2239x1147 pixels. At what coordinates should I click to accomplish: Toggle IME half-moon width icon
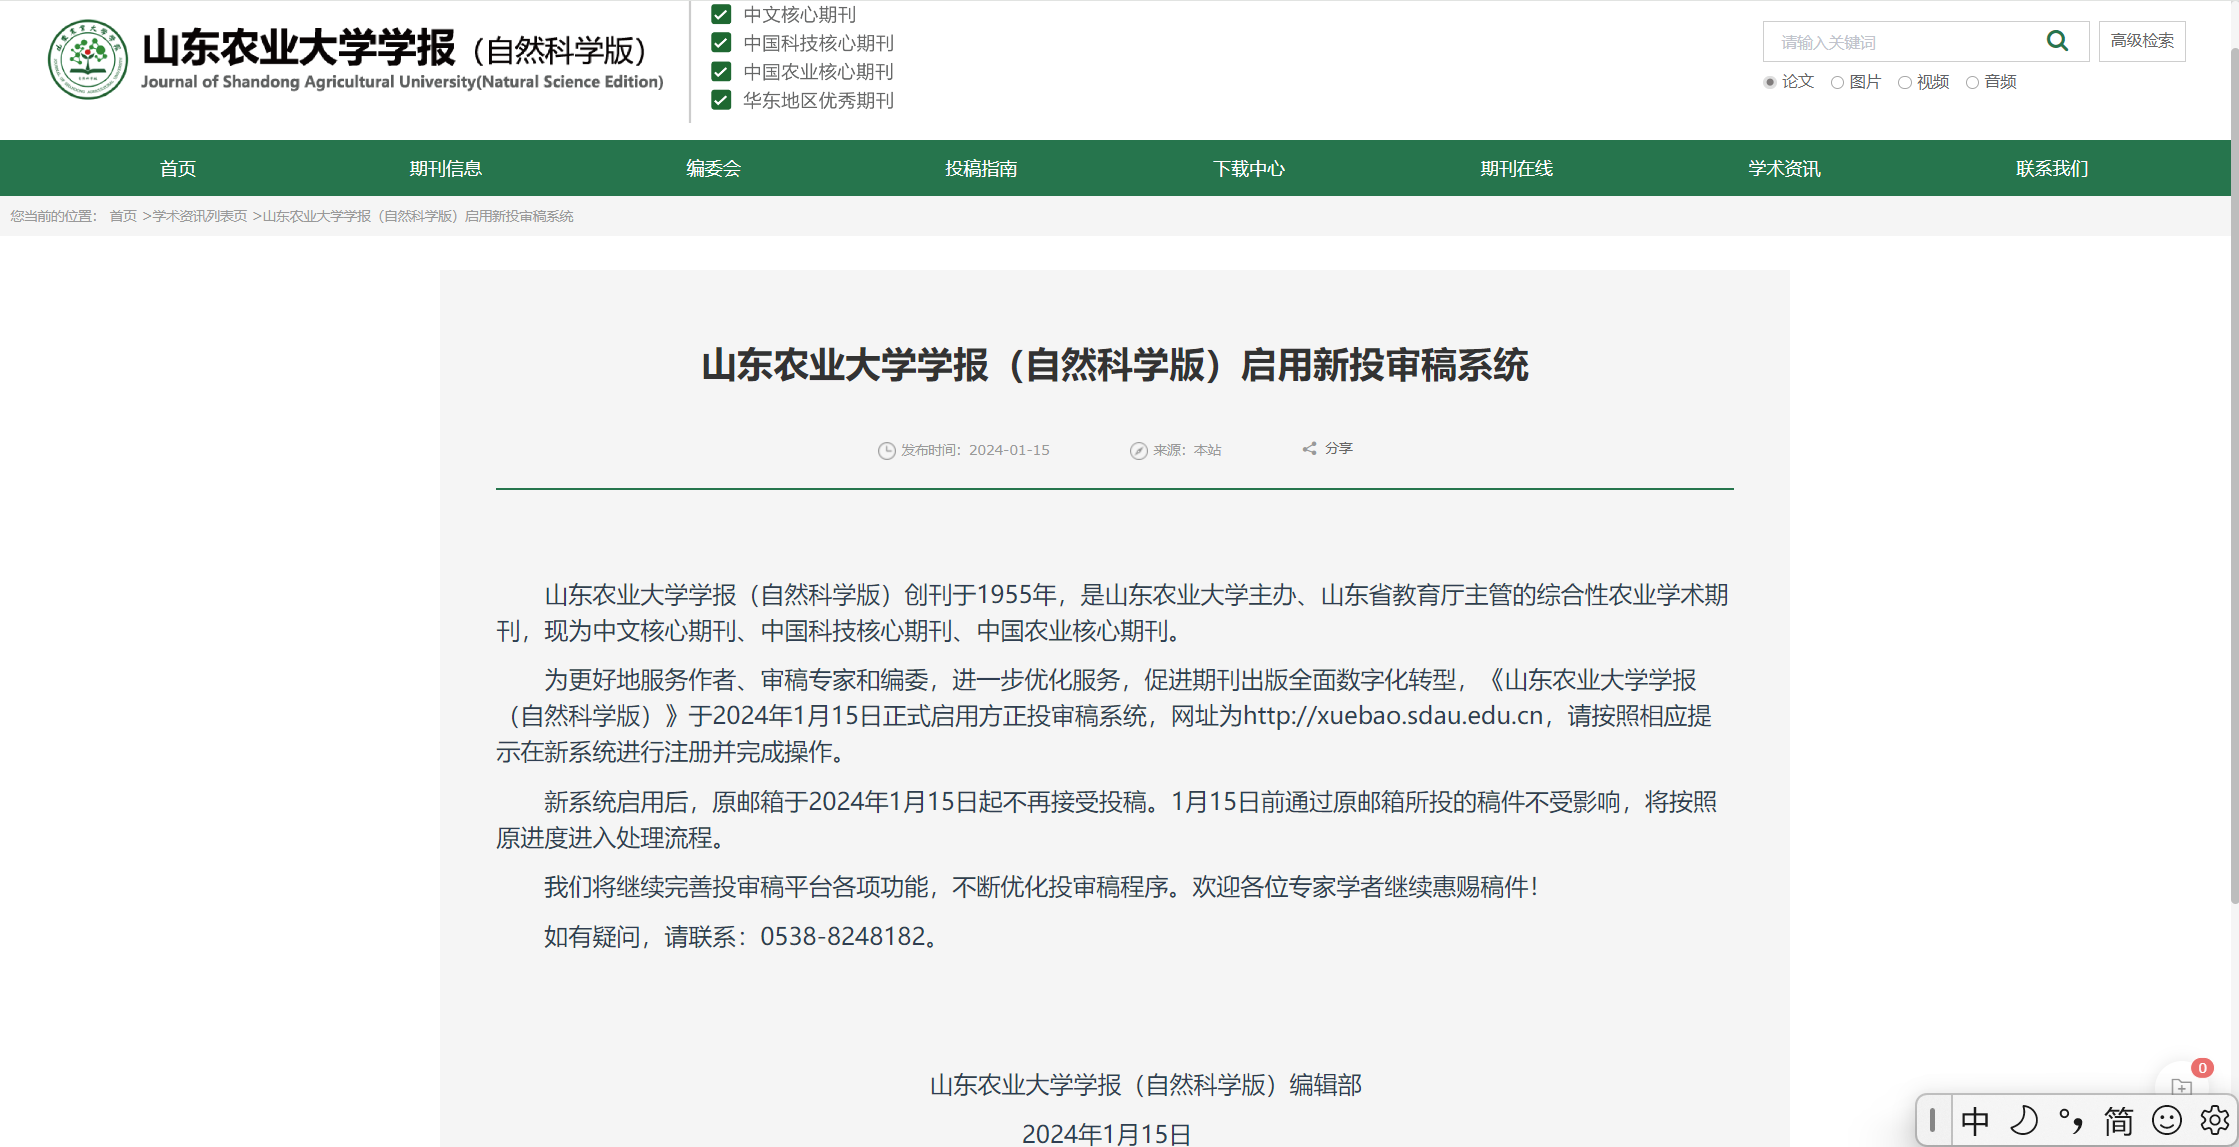[x=2023, y=1120]
